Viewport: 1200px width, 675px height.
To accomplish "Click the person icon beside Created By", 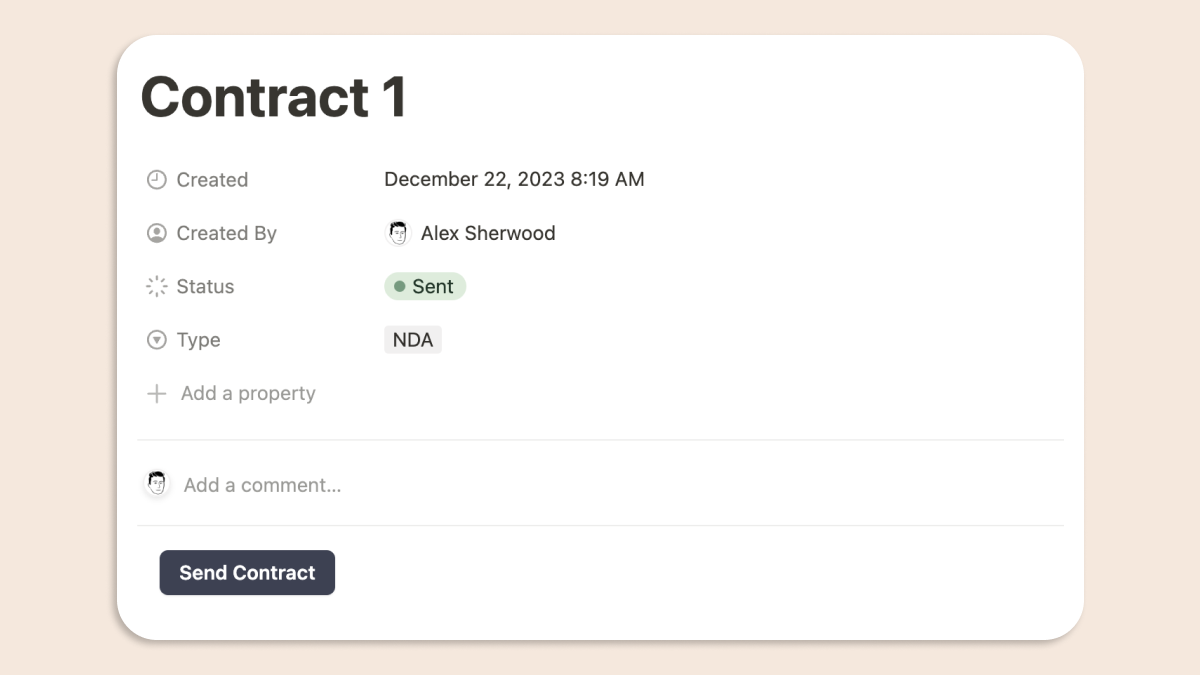I will (x=157, y=233).
